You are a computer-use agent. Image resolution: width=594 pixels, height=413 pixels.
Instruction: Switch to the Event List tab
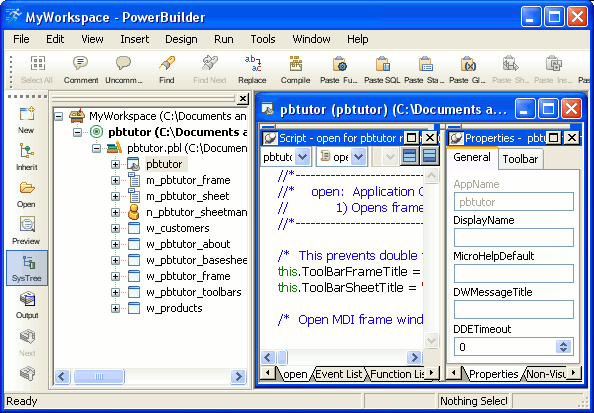point(339,374)
